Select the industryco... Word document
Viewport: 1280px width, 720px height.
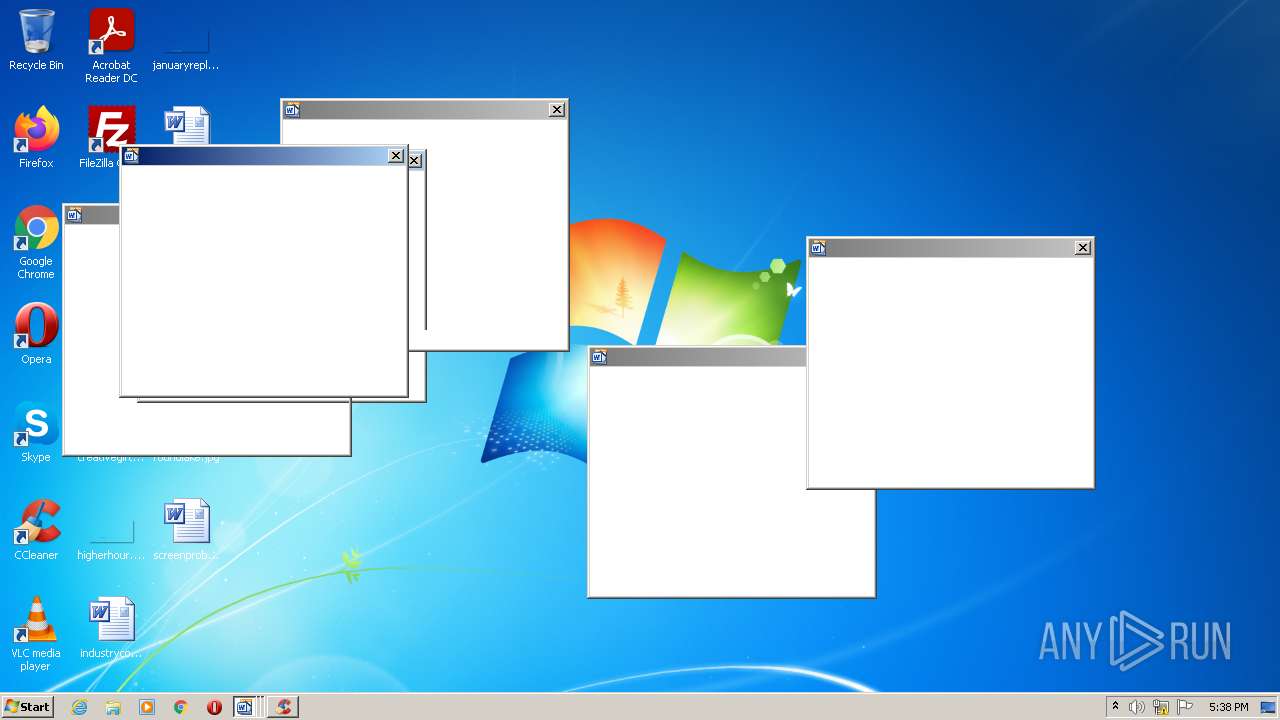111,627
